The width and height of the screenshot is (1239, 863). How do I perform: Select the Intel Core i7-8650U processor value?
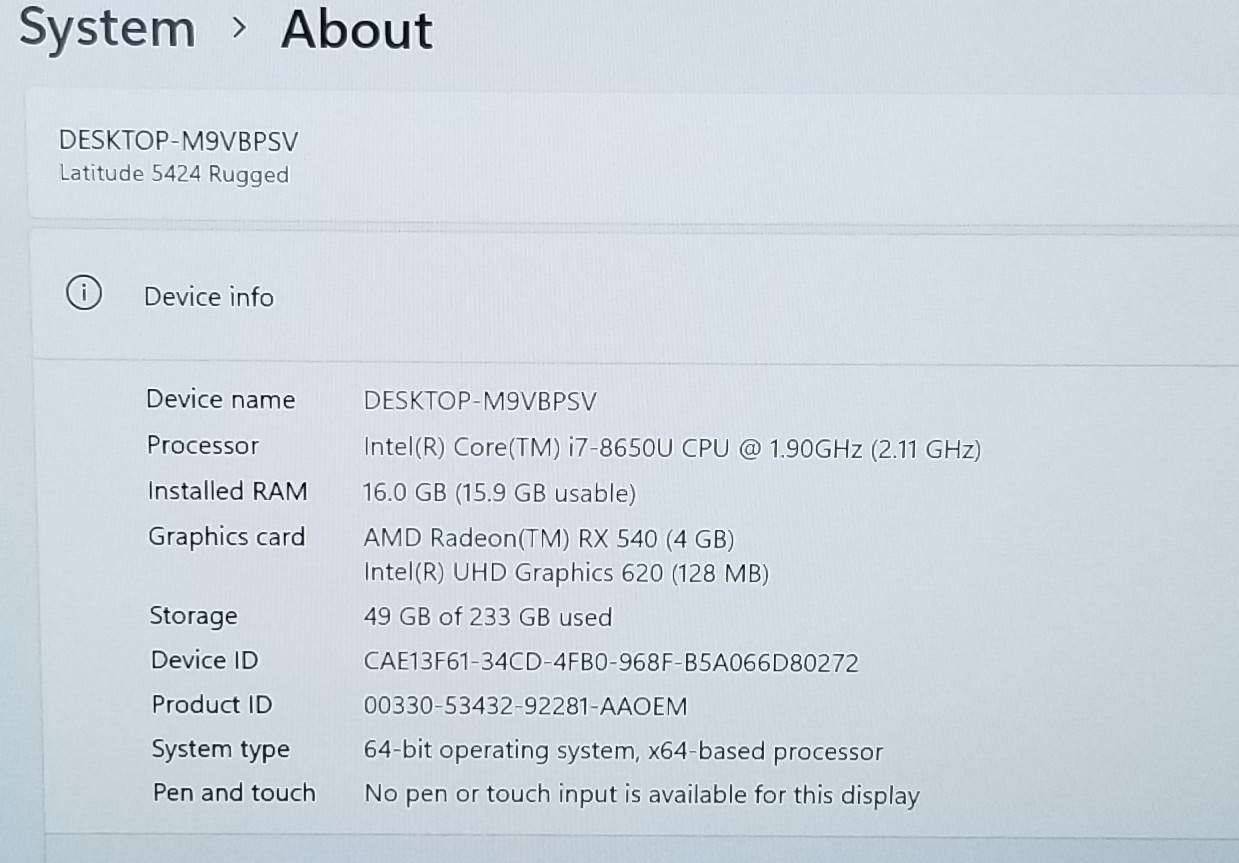[x=672, y=449]
